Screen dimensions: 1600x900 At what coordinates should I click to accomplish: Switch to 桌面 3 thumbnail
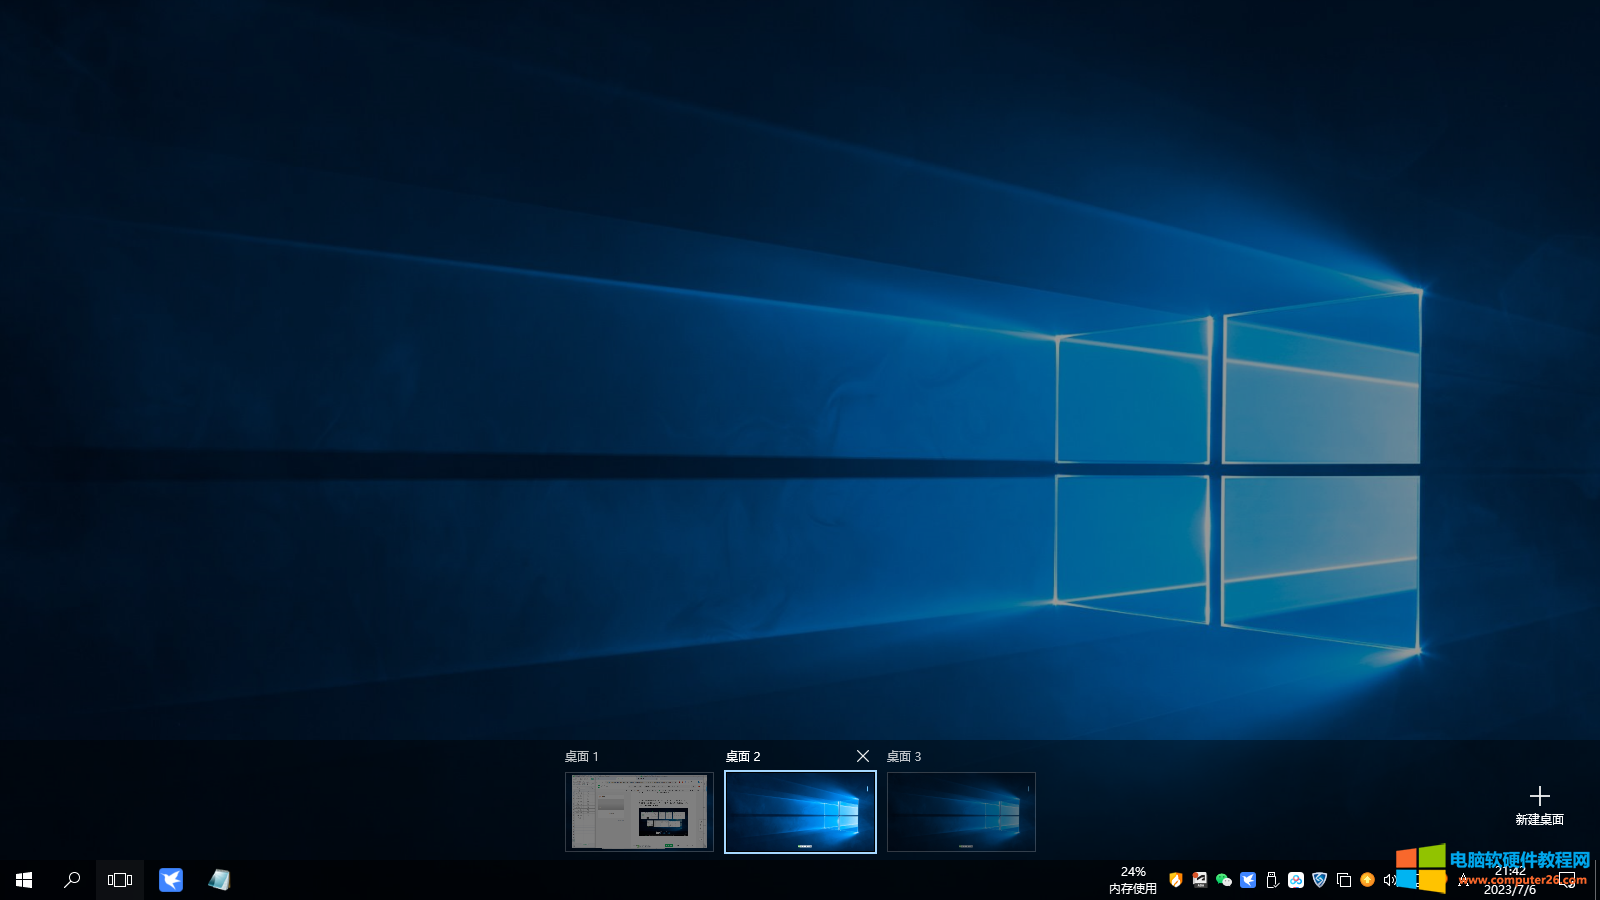(961, 812)
